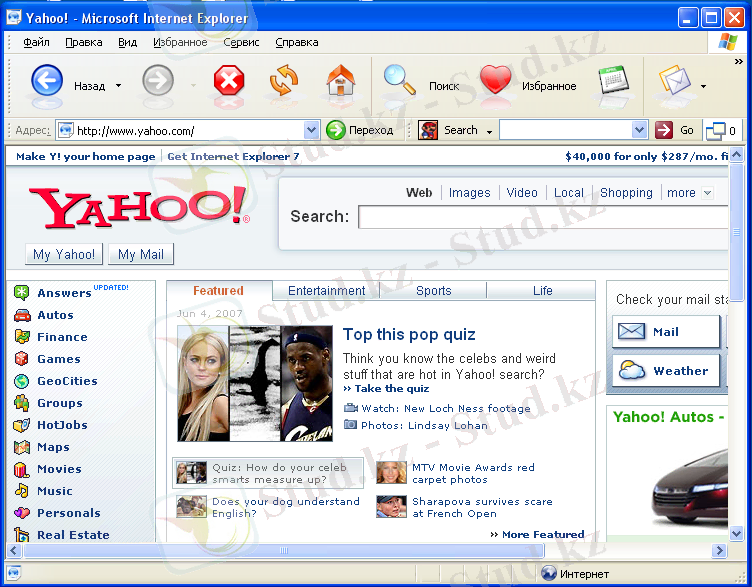This screenshot has height=587, width=752.
Task: Expand the address bar URL dropdown
Action: tap(310, 130)
